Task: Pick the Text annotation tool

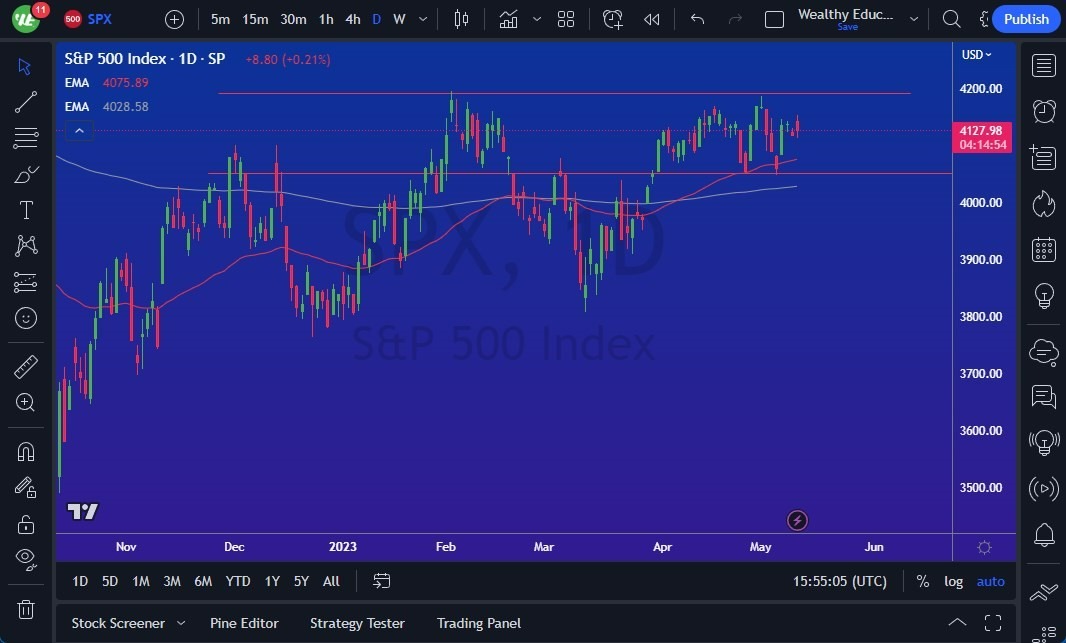Action: click(x=25, y=209)
